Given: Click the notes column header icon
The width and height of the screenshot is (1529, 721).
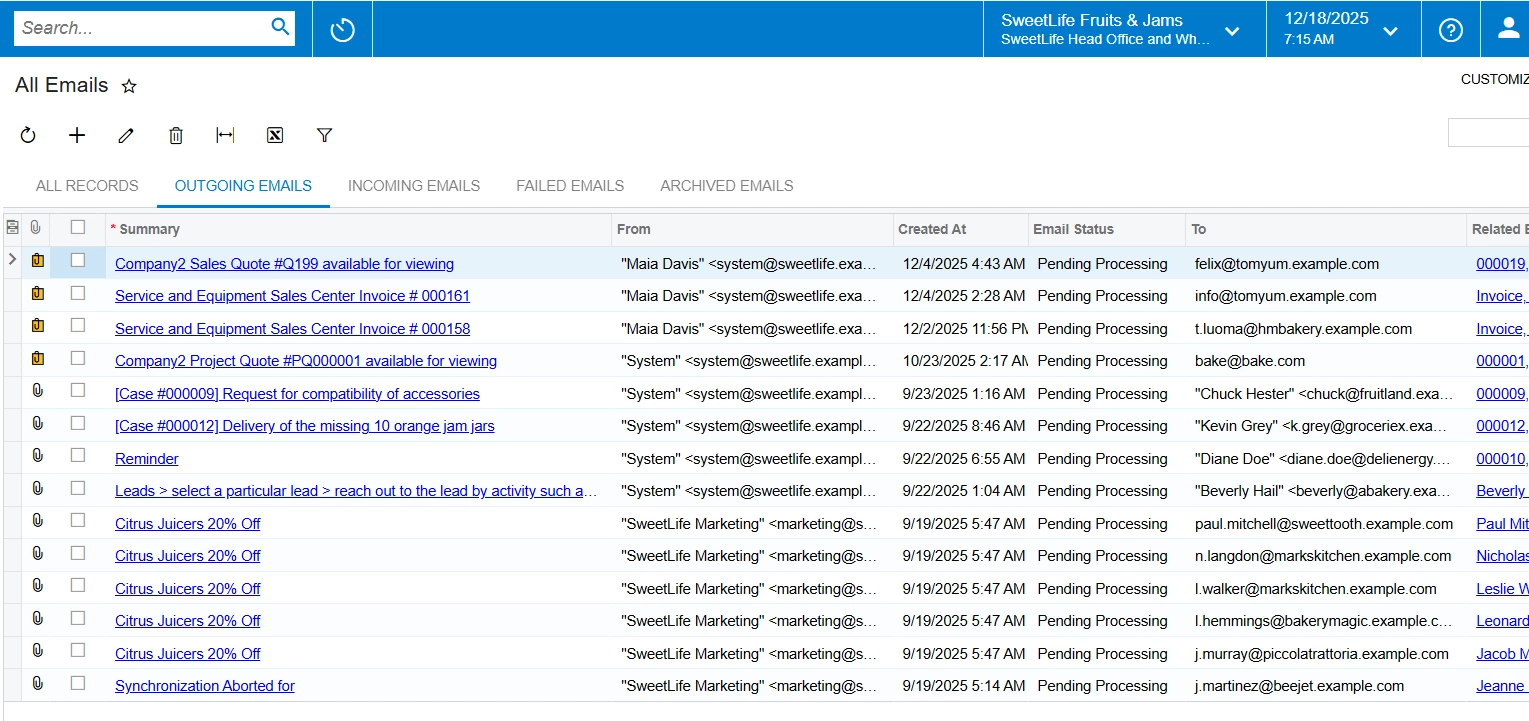Looking at the screenshot, I should click(12, 228).
